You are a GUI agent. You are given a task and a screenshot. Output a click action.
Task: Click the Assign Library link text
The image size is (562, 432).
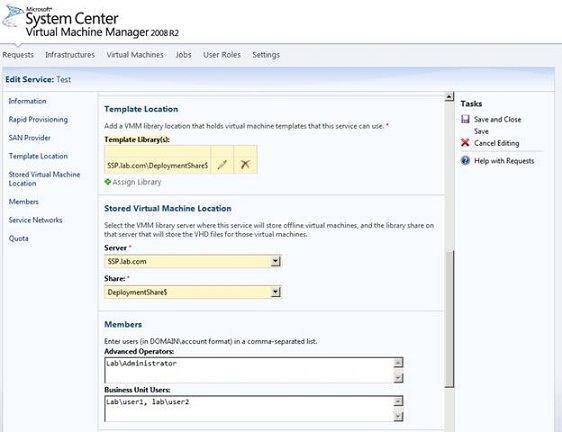tap(137, 182)
